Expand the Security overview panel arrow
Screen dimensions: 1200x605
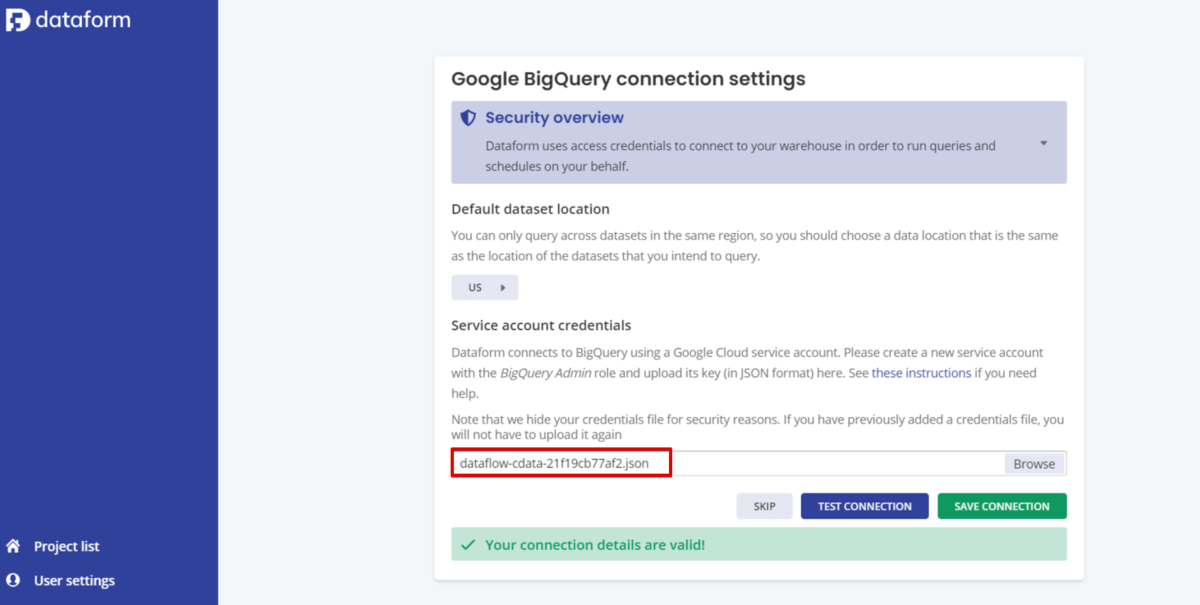click(1043, 143)
